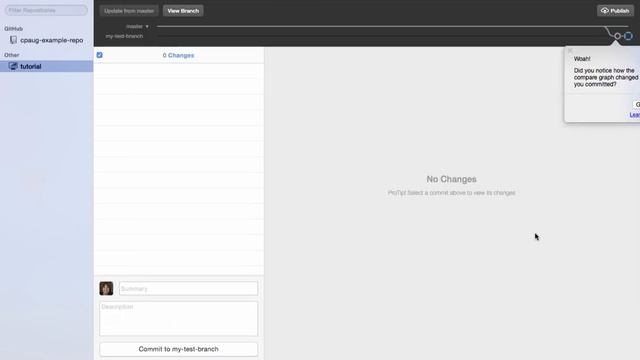Toggle the select-all changes checkbox

click(100, 55)
